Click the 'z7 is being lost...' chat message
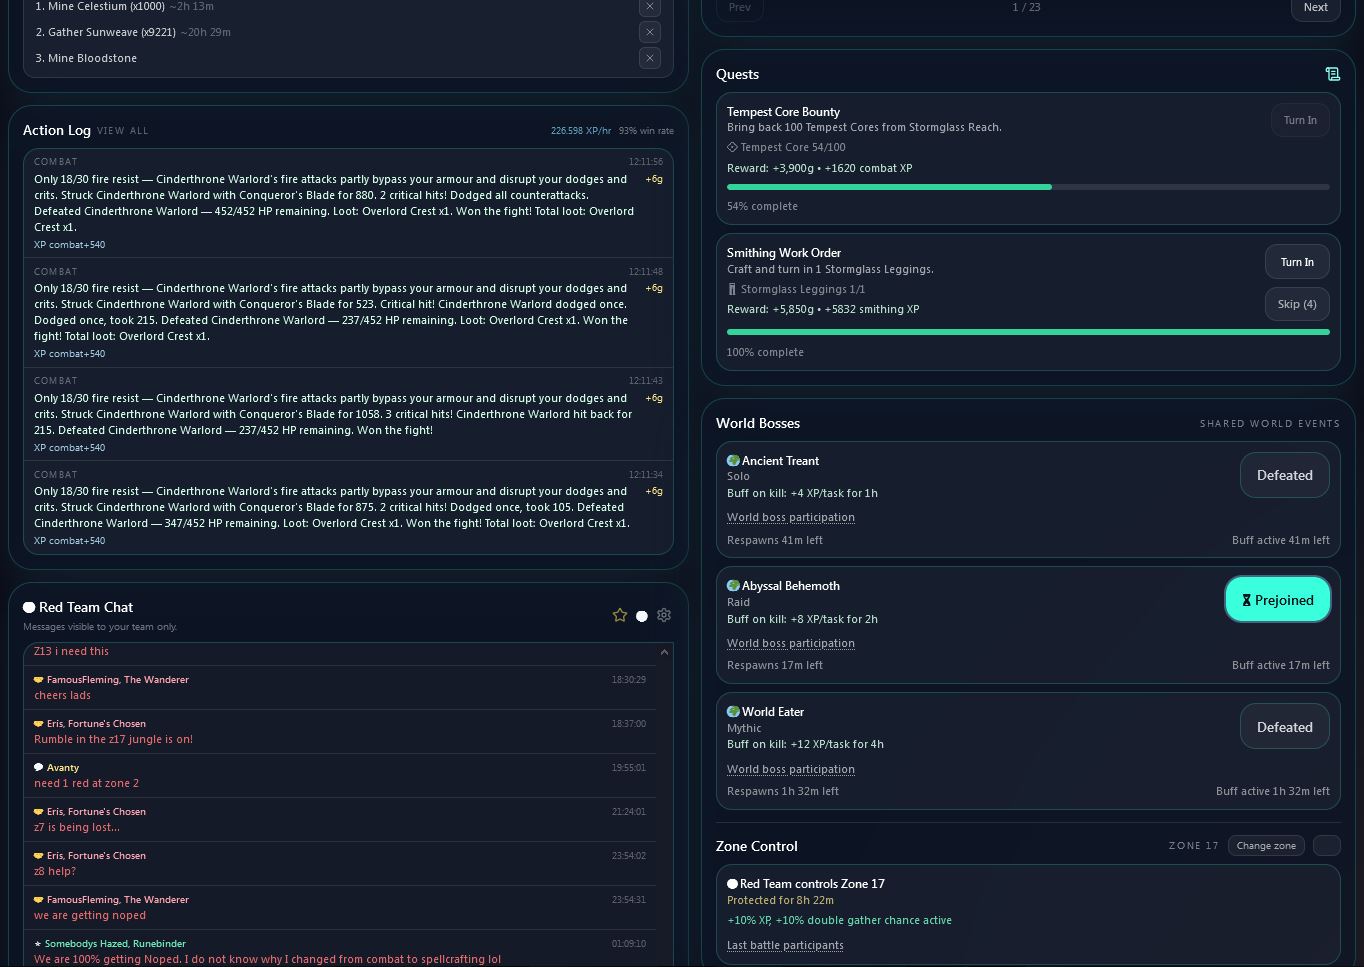 [x=77, y=828]
